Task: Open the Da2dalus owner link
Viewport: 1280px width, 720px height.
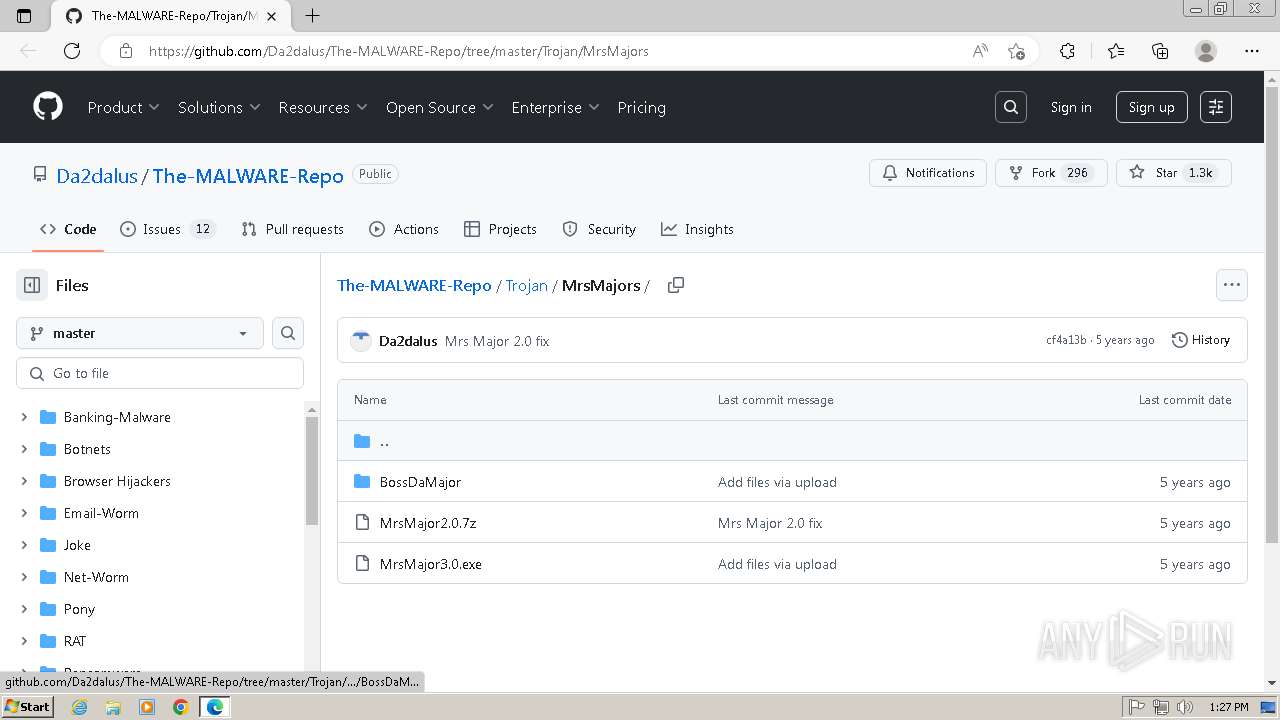Action: click(97, 176)
